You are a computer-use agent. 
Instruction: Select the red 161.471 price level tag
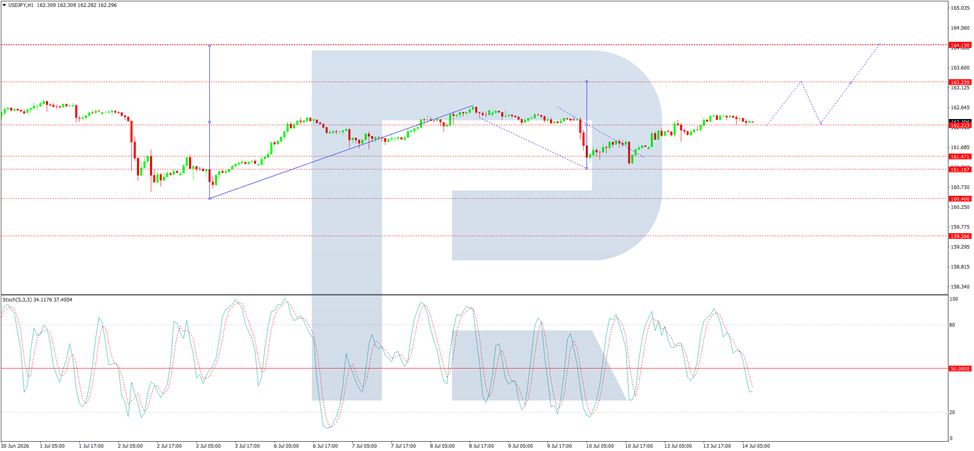point(960,157)
